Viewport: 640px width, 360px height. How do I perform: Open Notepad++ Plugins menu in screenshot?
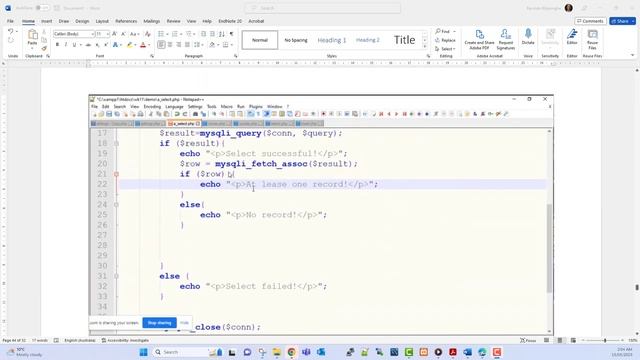click(256, 107)
